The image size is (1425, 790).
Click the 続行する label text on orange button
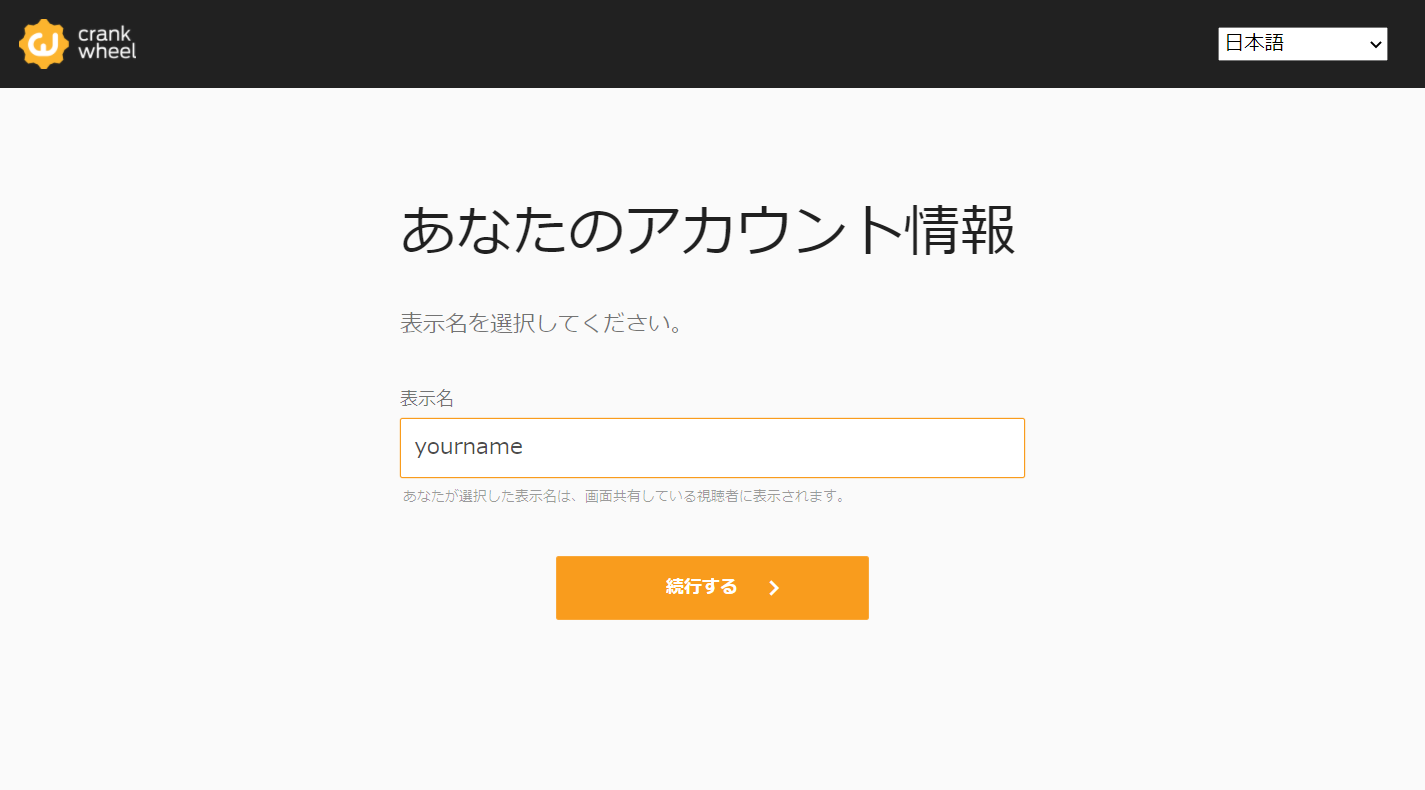coord(701,587)
